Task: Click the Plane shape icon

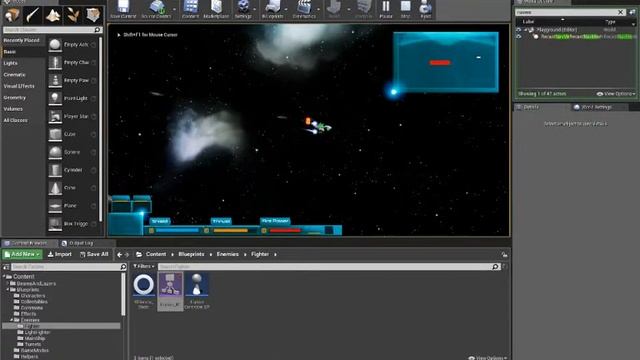Action: pos(55,206)
